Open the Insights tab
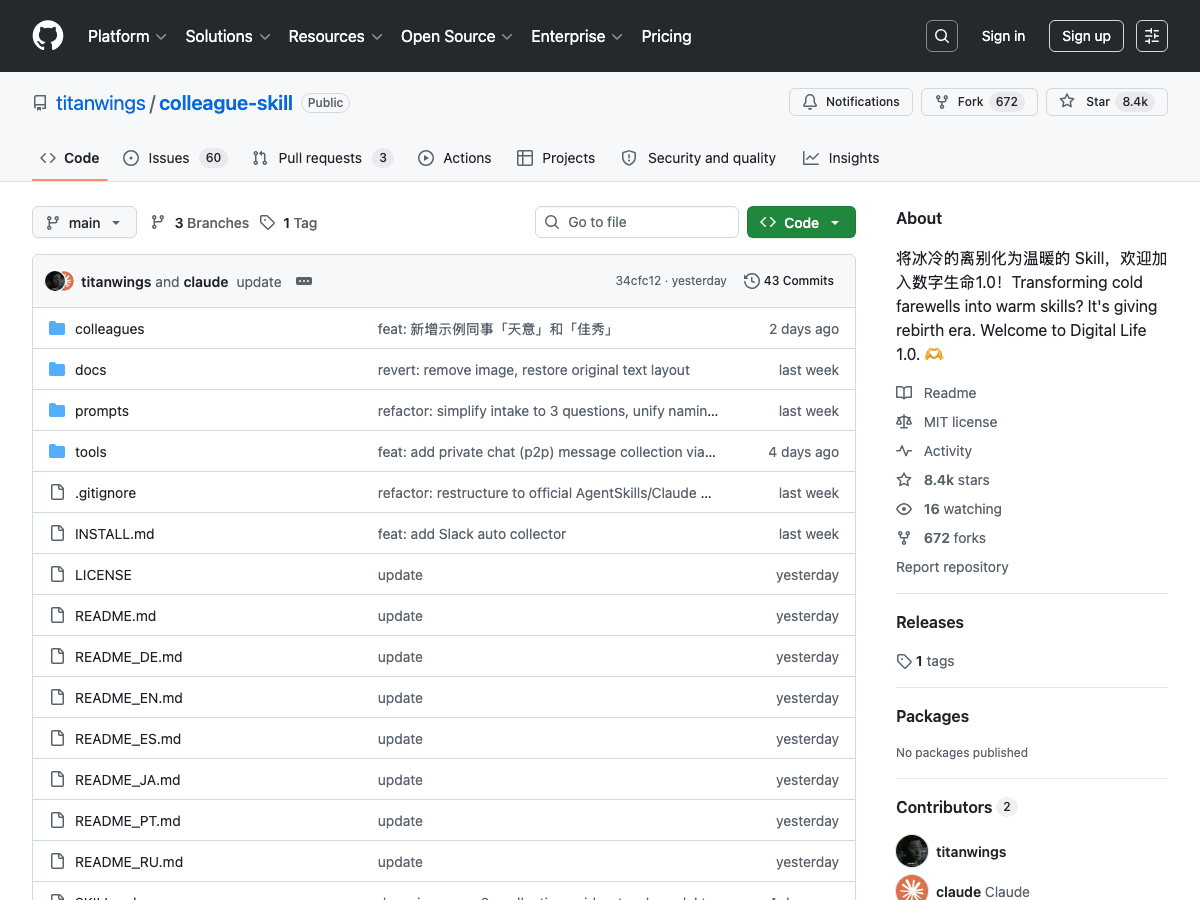Image resolution: width=1200 pixels, height=900 pixels. [x=841, y=158]
